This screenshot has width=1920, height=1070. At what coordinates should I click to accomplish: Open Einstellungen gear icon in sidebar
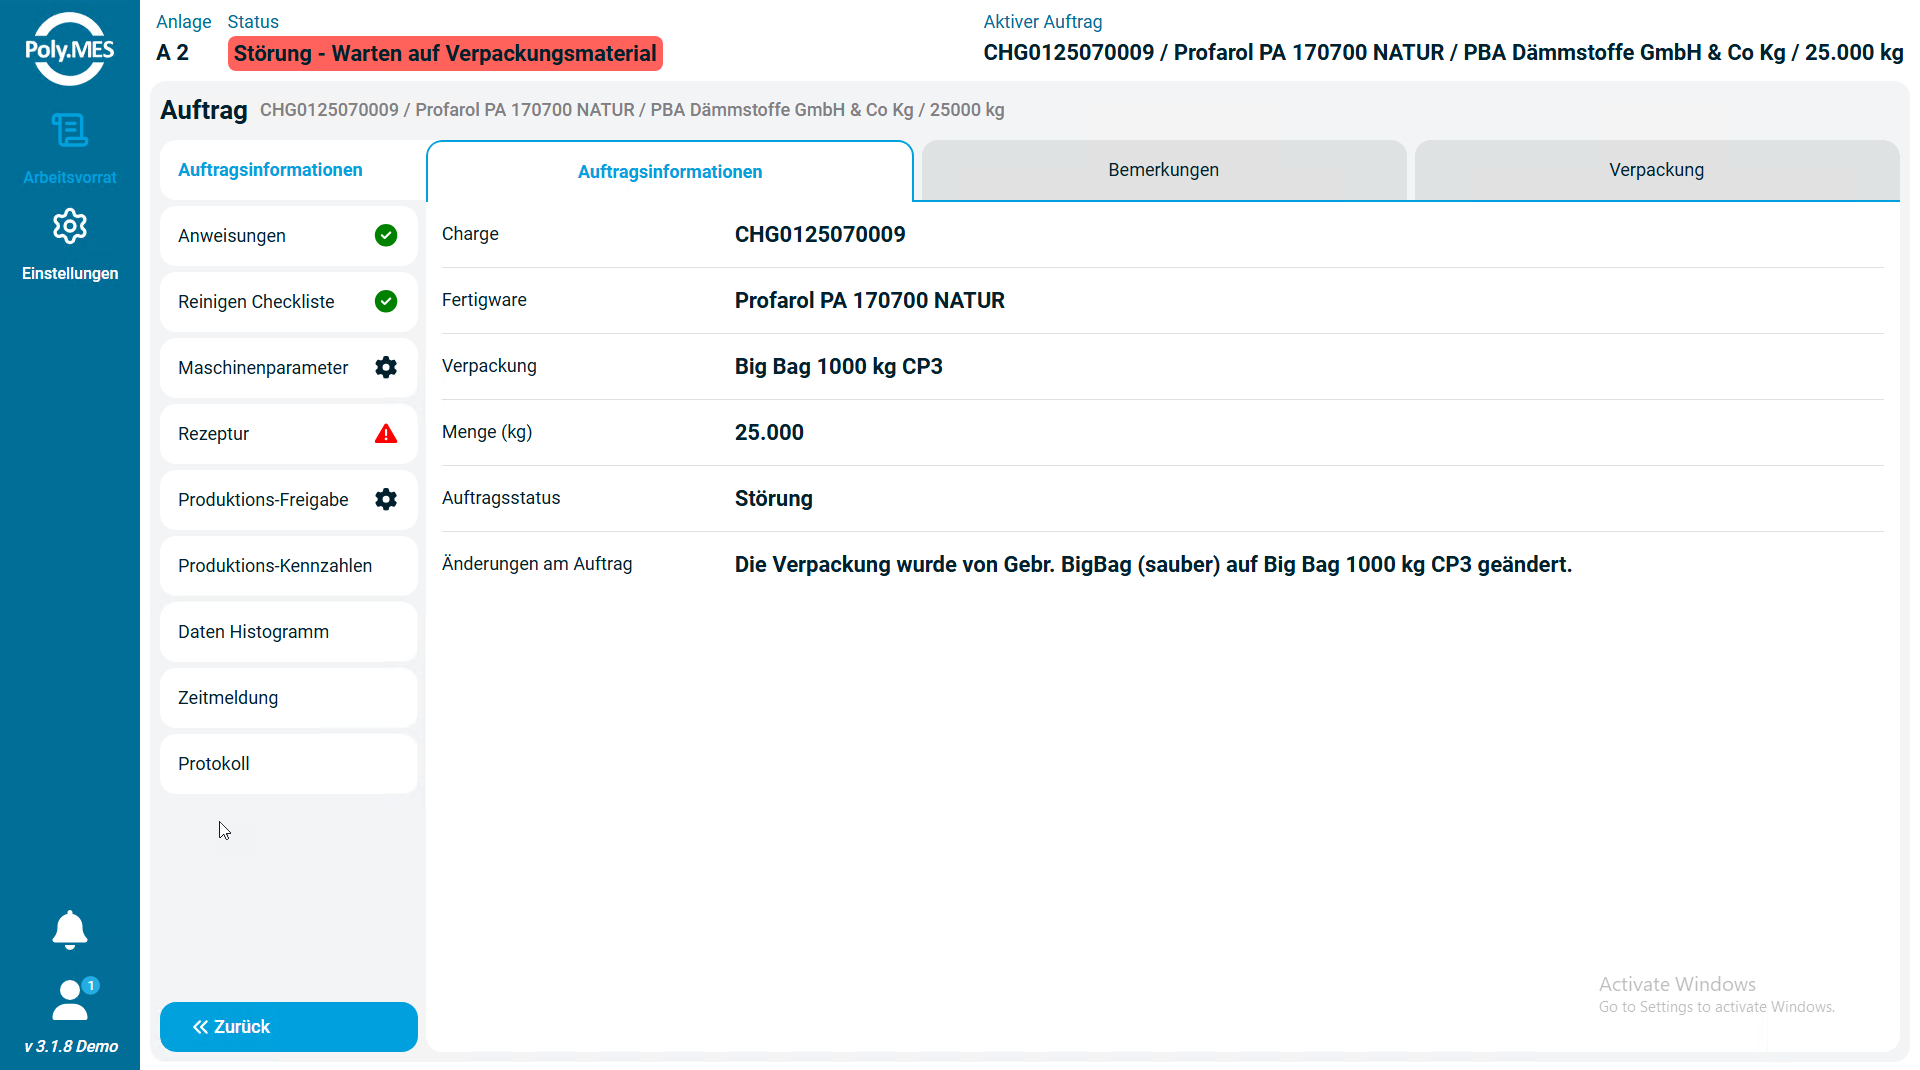pos(70,227)
